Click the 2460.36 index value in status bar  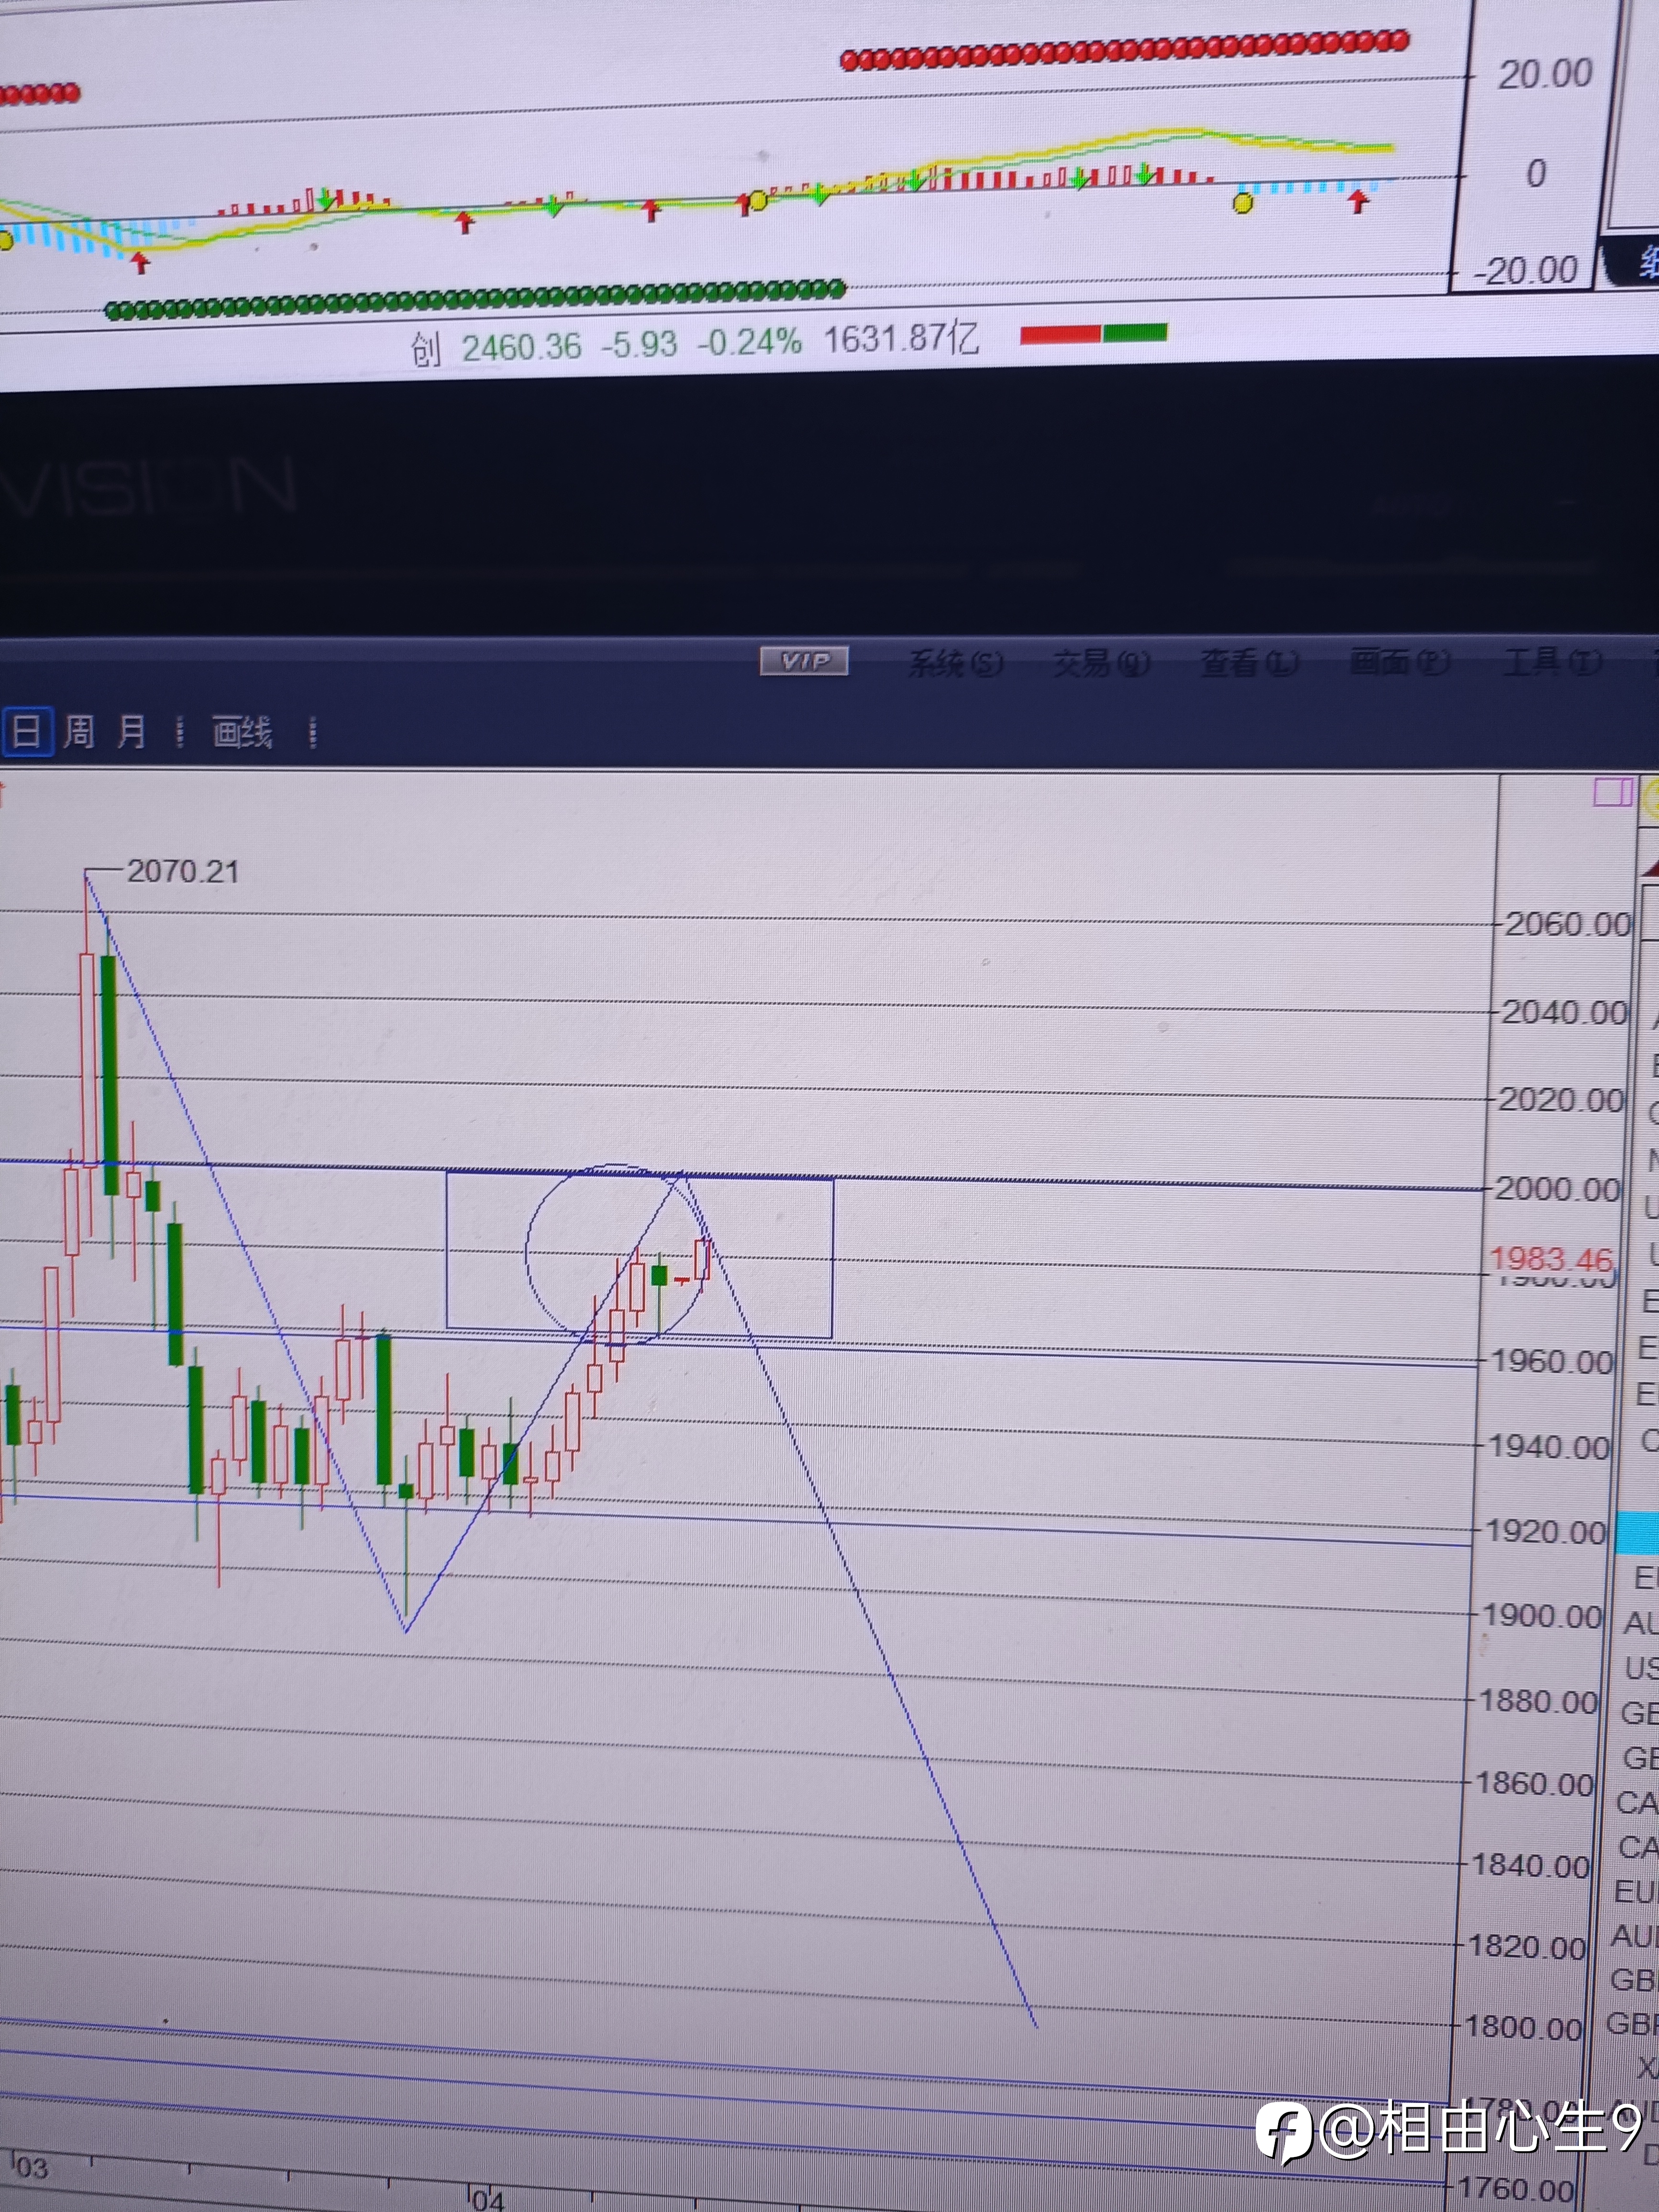coord(521,347)
